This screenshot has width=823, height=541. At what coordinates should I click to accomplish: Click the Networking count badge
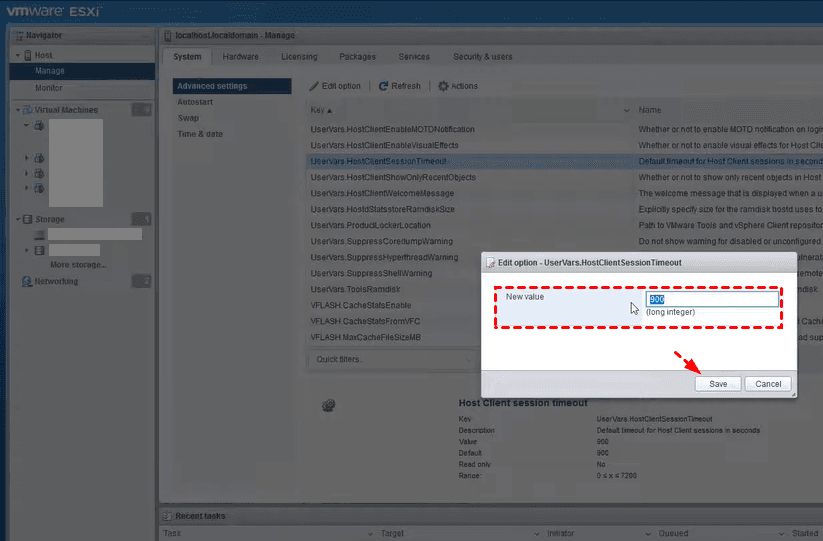click(141, 281)
